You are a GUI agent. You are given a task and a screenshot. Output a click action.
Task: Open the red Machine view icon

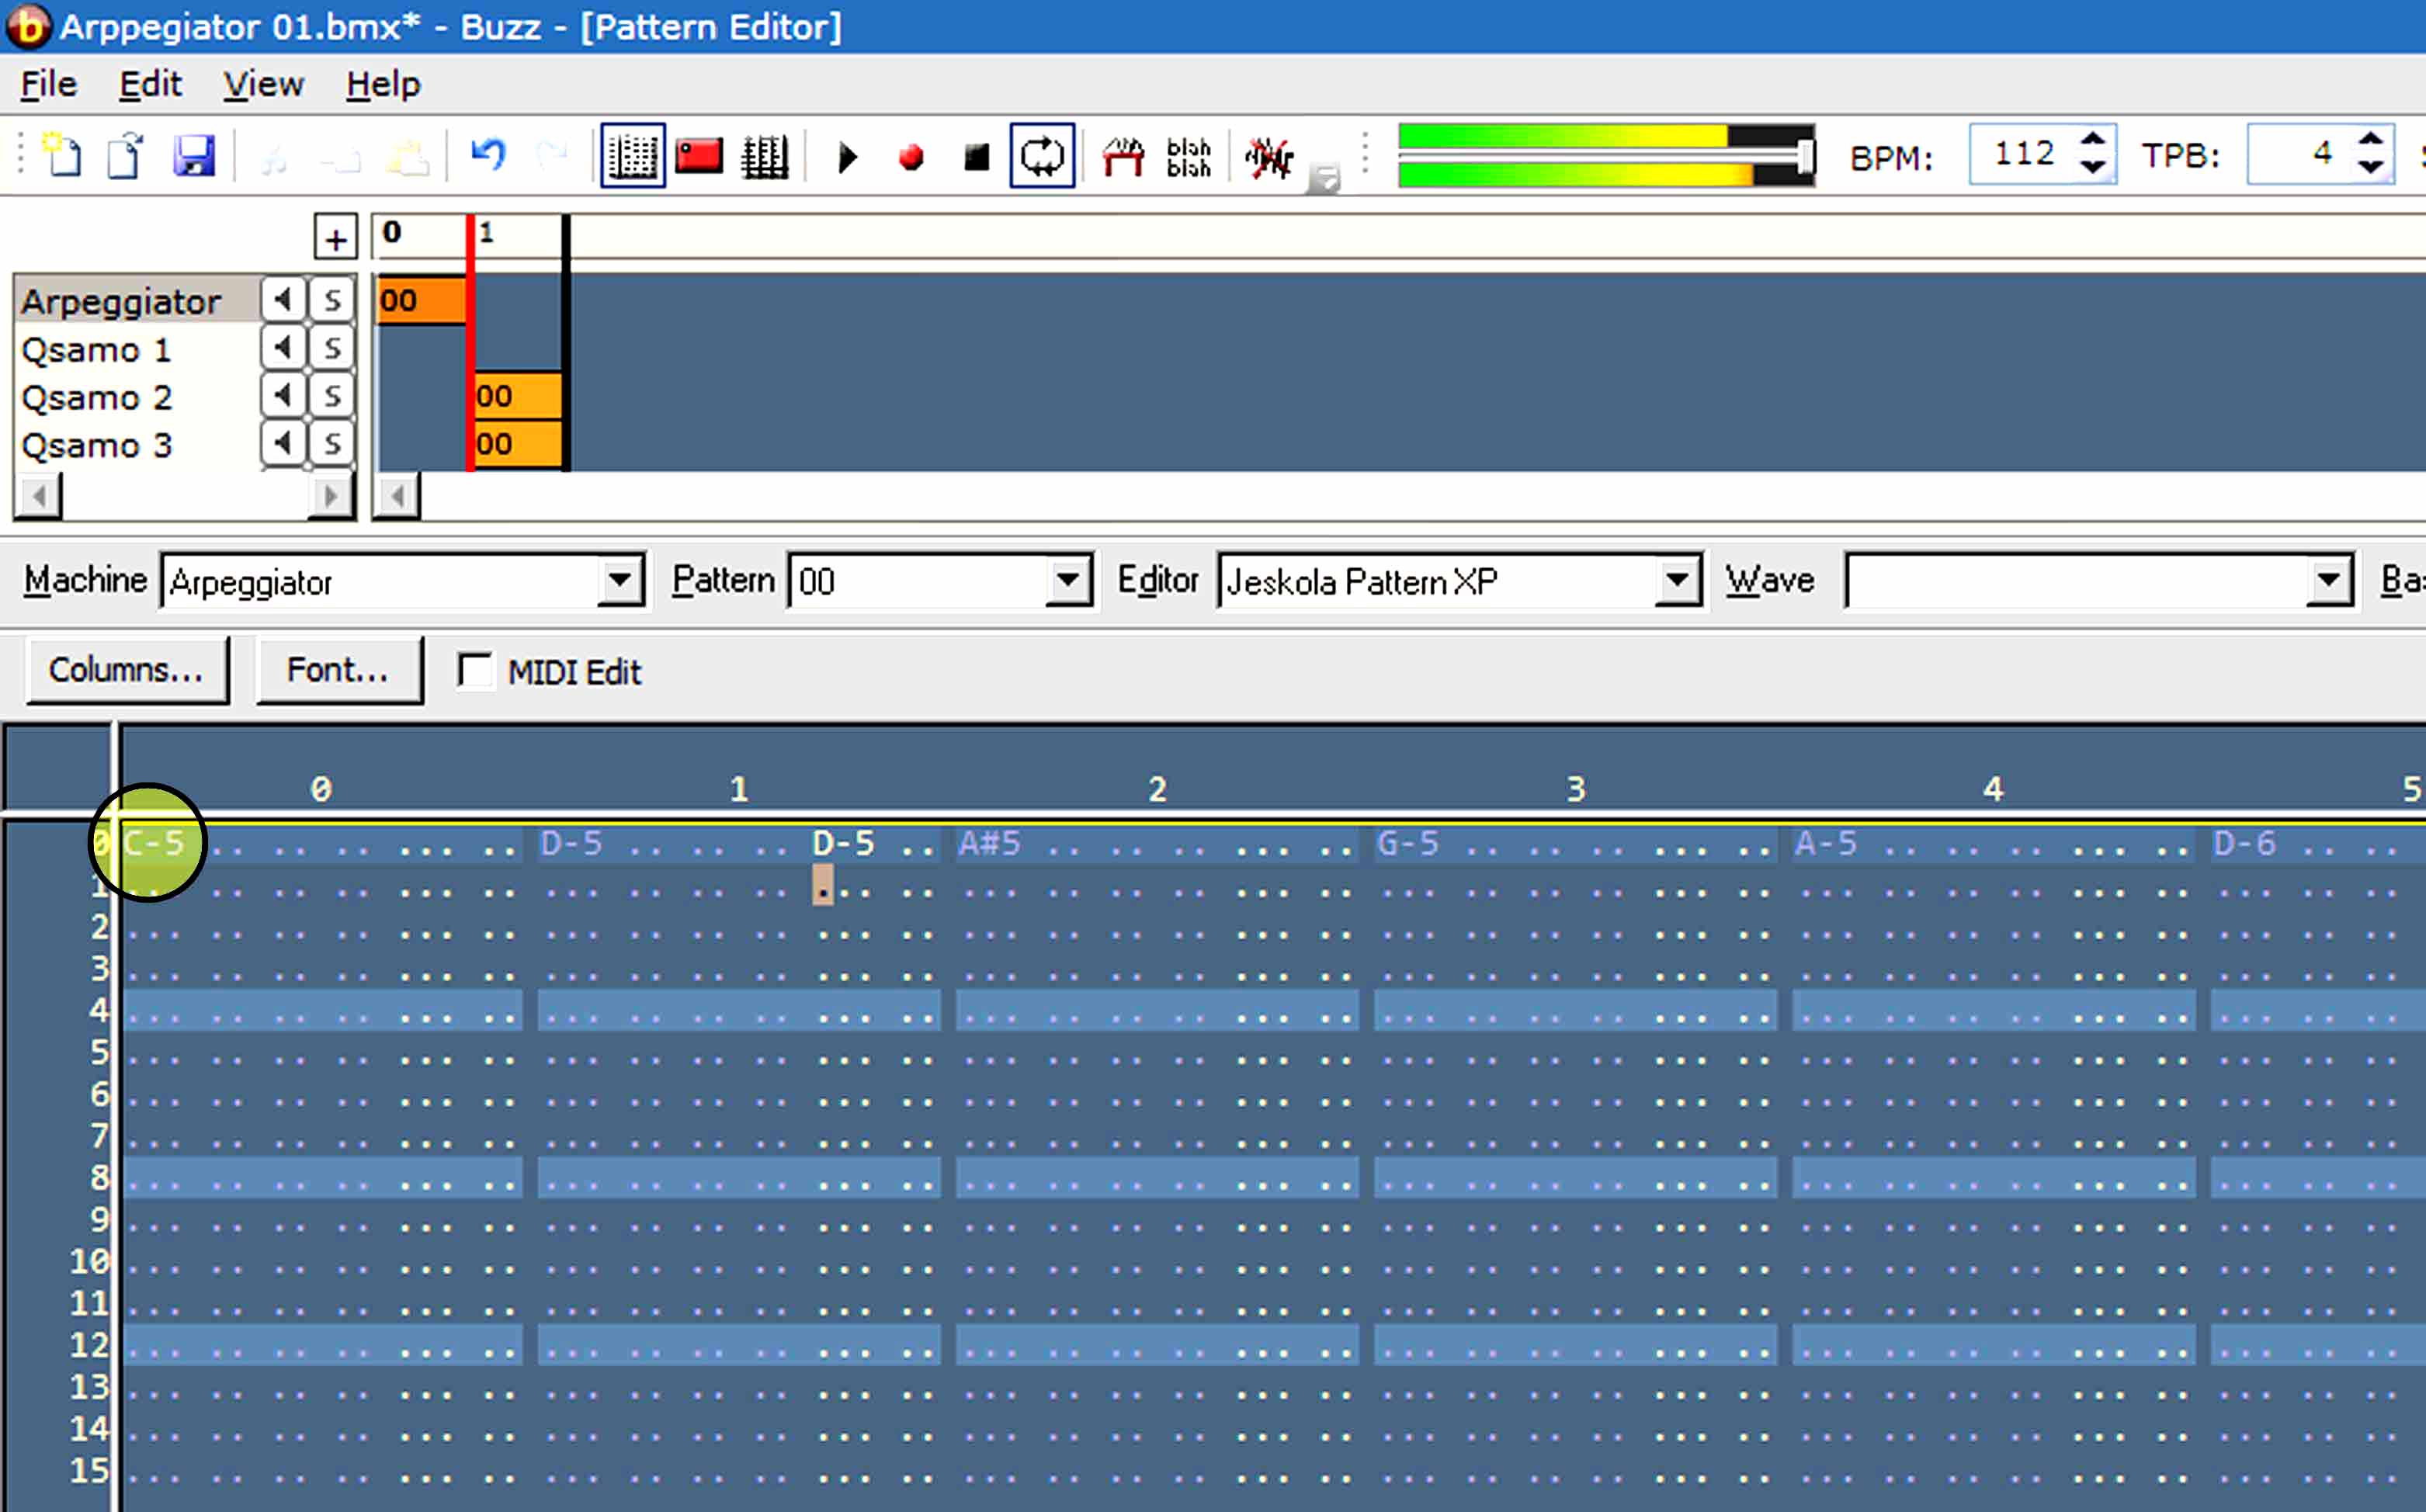tap(698, 156)
